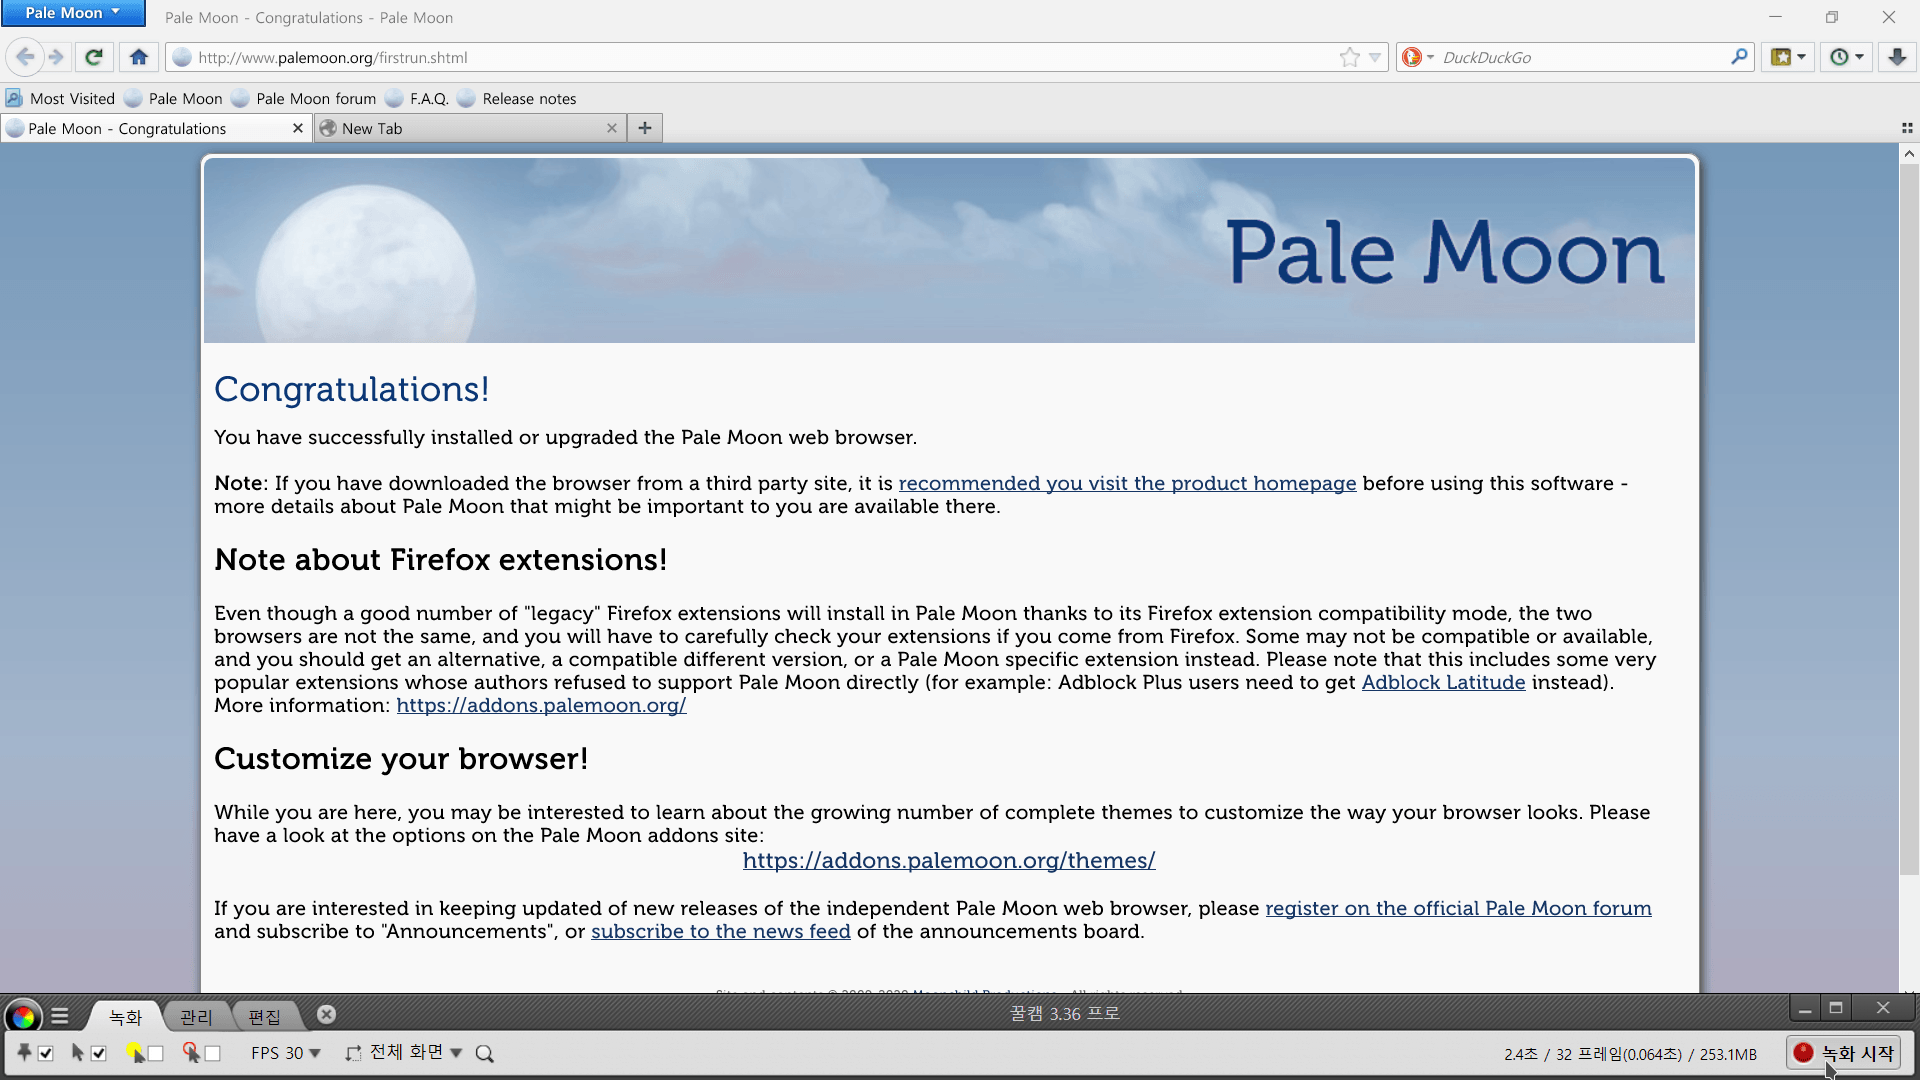Click the recorder's hamburger menu icon
Image resolution: width=1920 pixels, height=1080 pixels.
[x=60, y=1017]
